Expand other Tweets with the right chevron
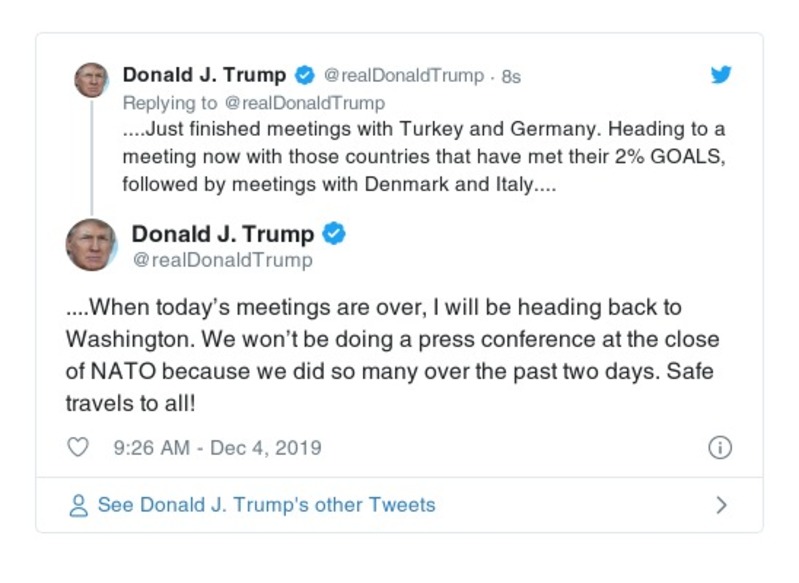799x583 pixels. pos(721,505)
